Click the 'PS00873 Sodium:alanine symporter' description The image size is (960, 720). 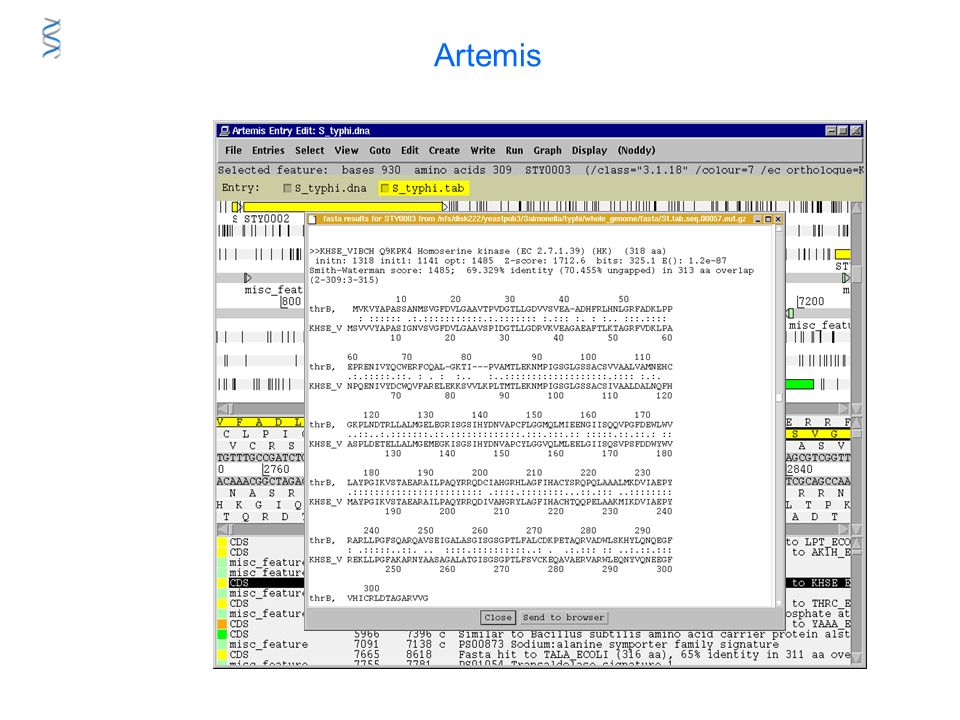point(618,645)
